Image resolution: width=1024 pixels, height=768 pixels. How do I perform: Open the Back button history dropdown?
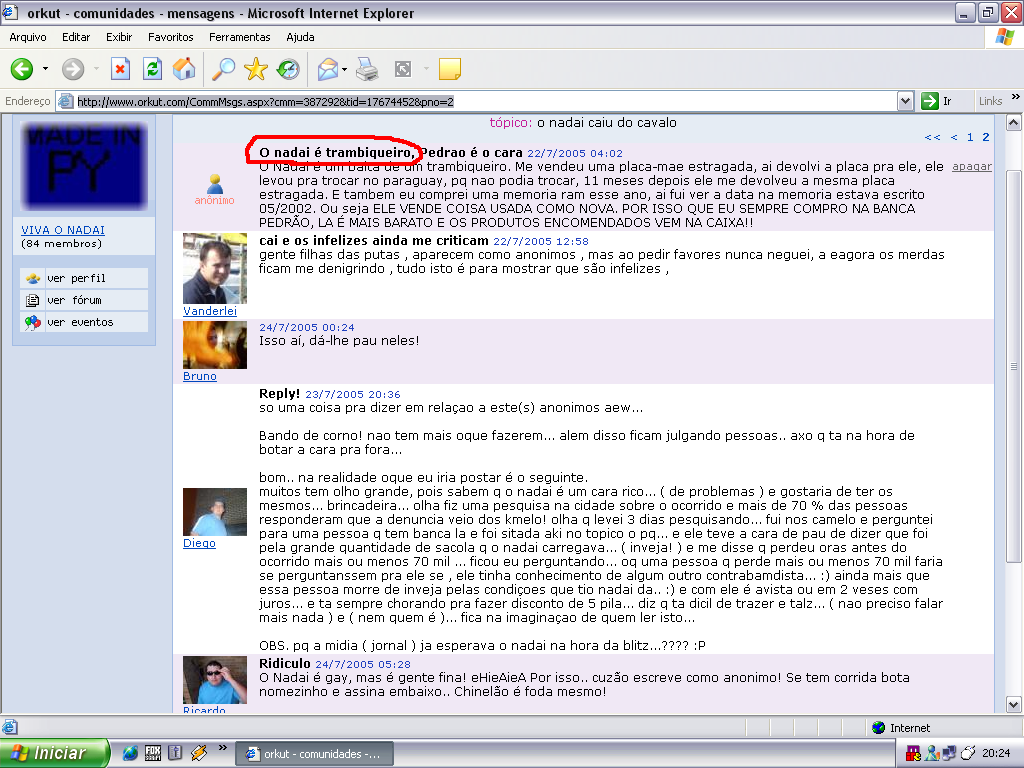45,69
